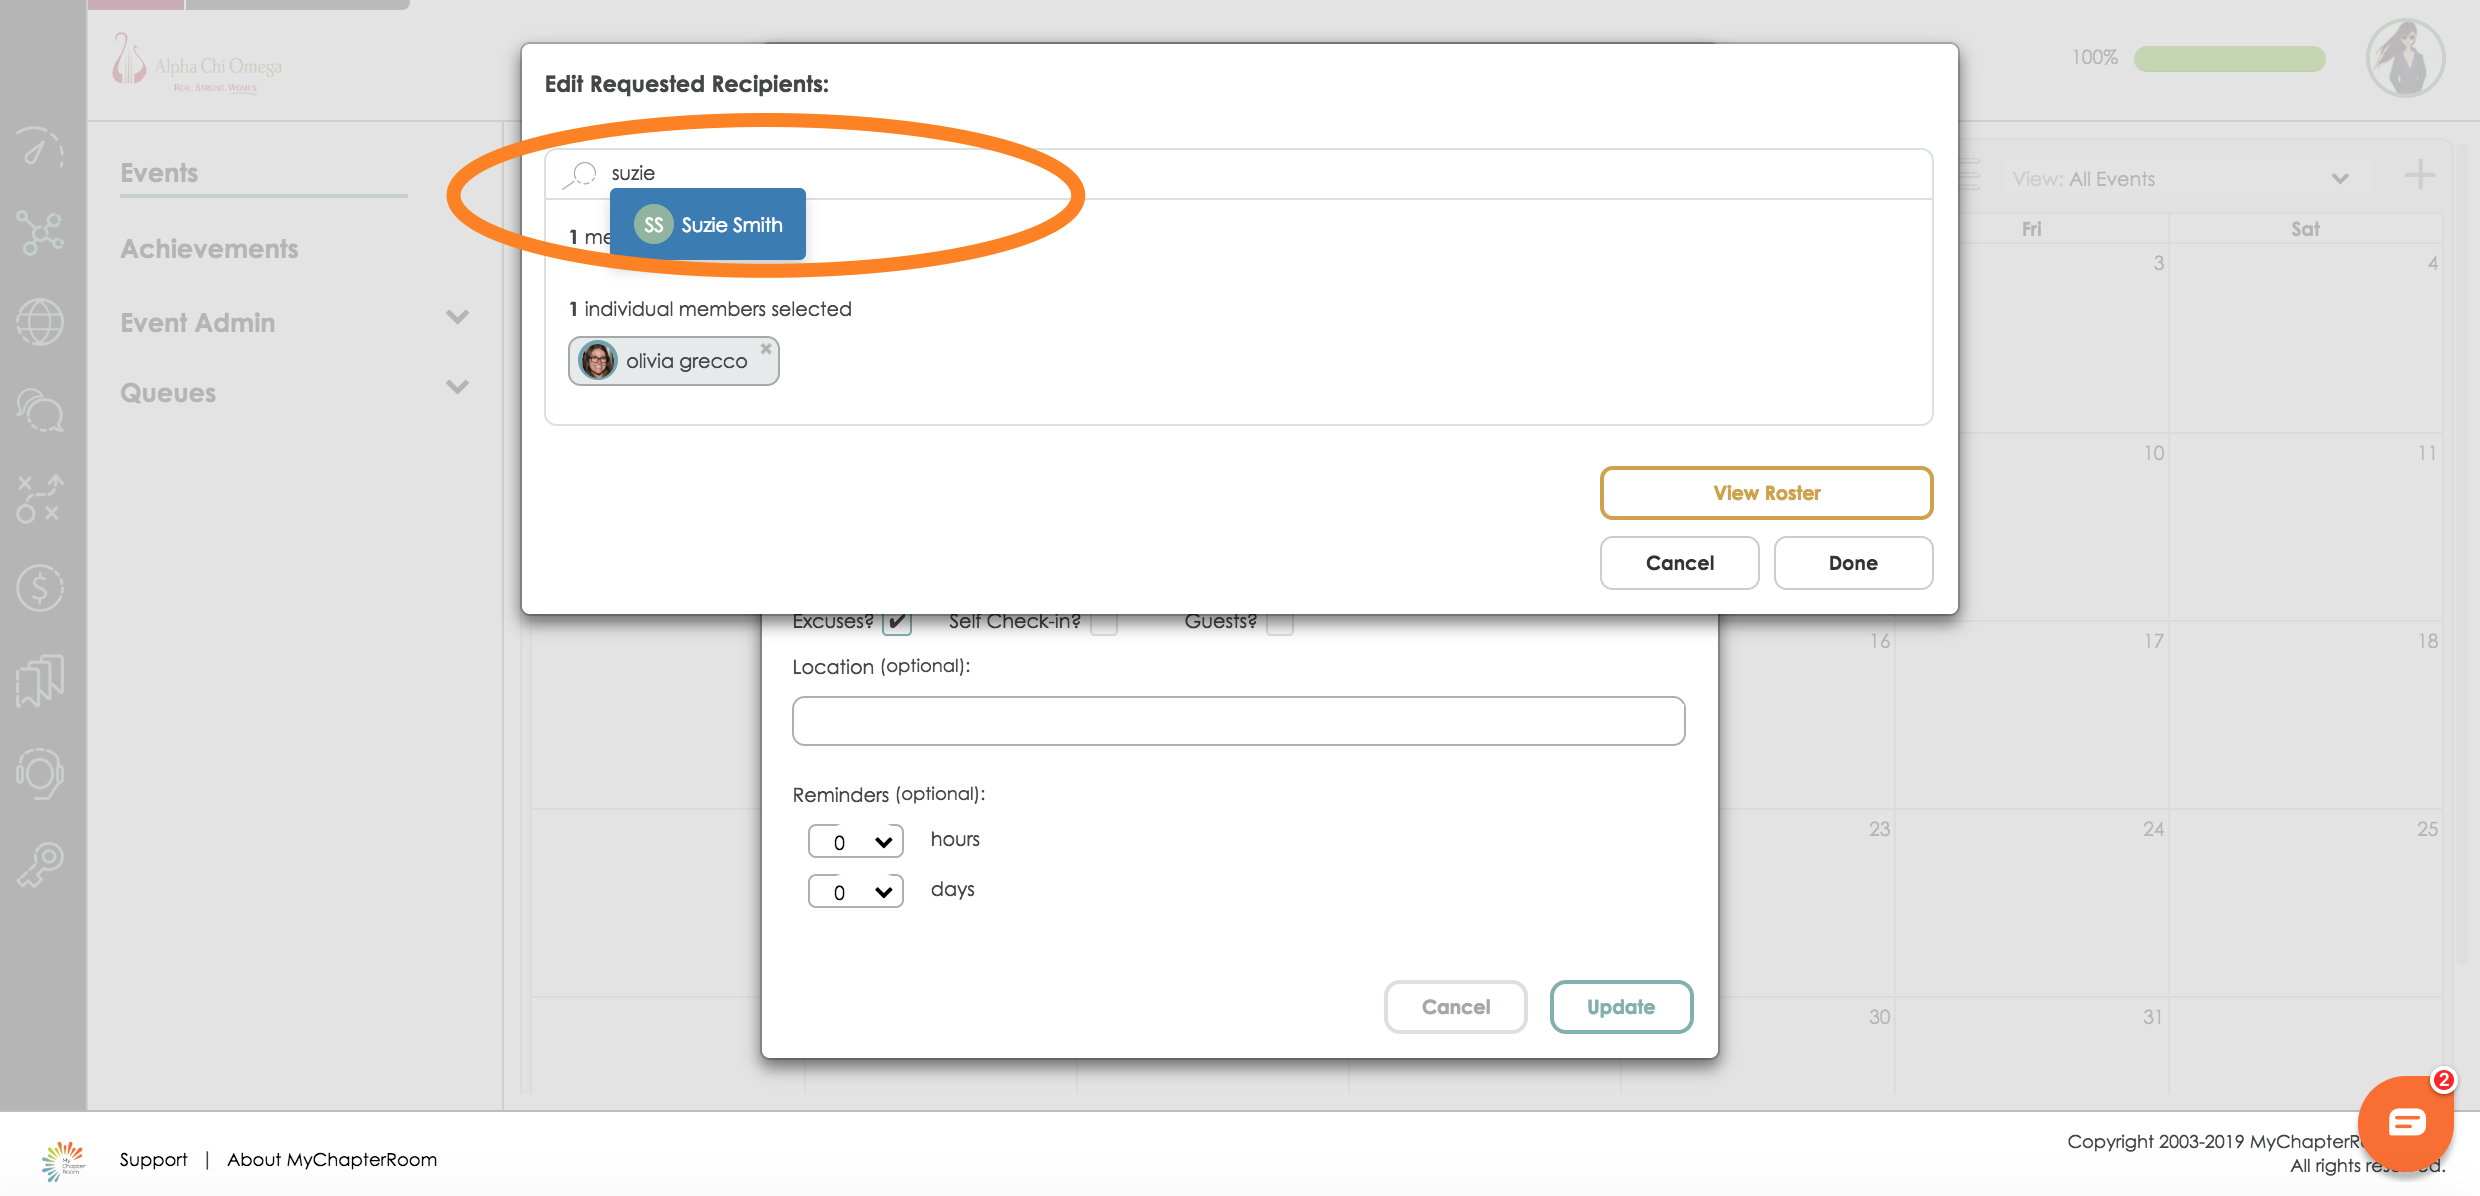Click the Location text field
Image resolution: width=2480 pixels, height=1196 pixels.
[x=1238, y=721]
